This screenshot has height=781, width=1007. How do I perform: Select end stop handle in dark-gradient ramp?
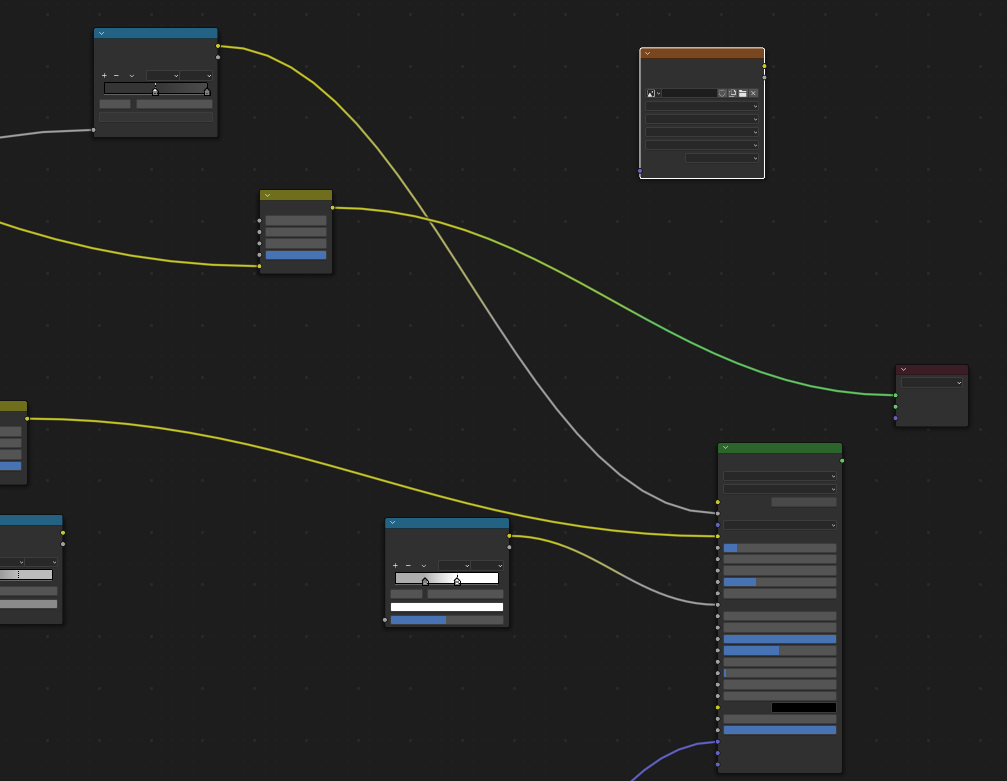coord(207,92)
